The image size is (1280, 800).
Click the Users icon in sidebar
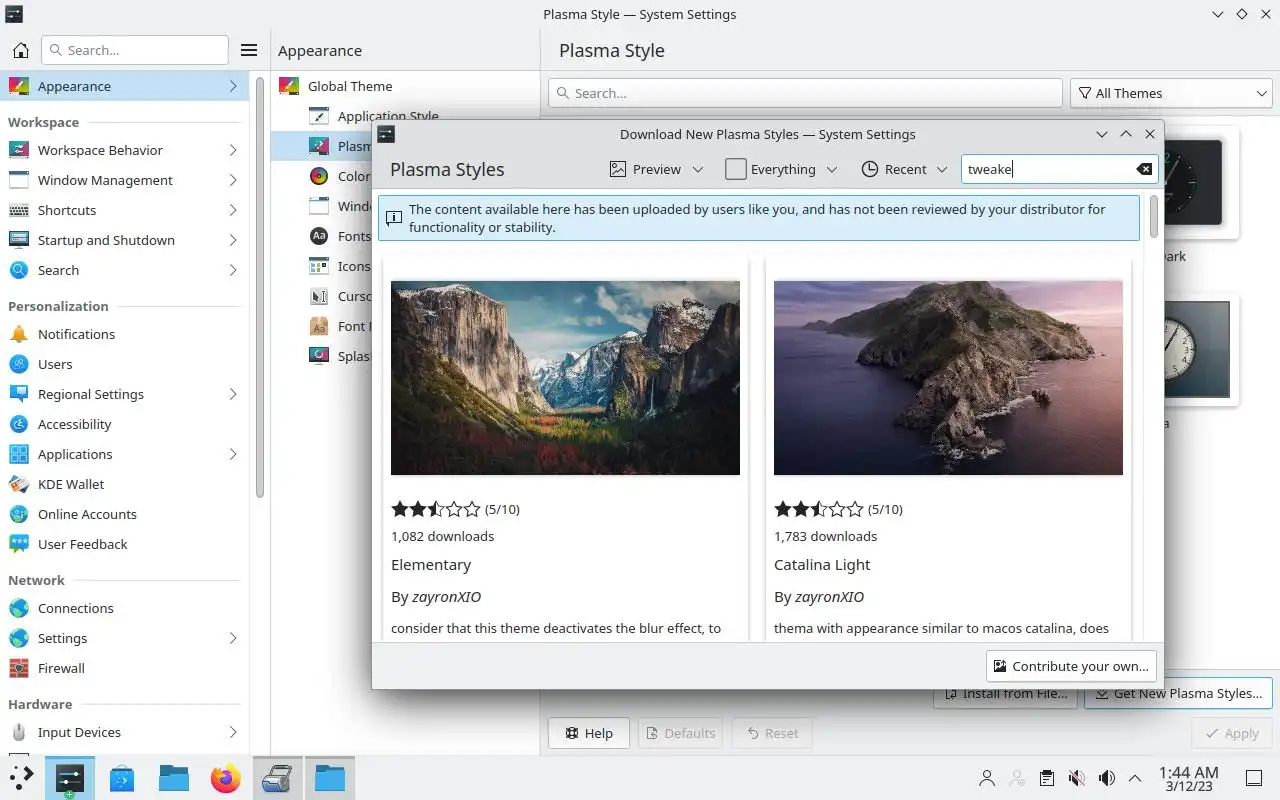pos(19,364)
